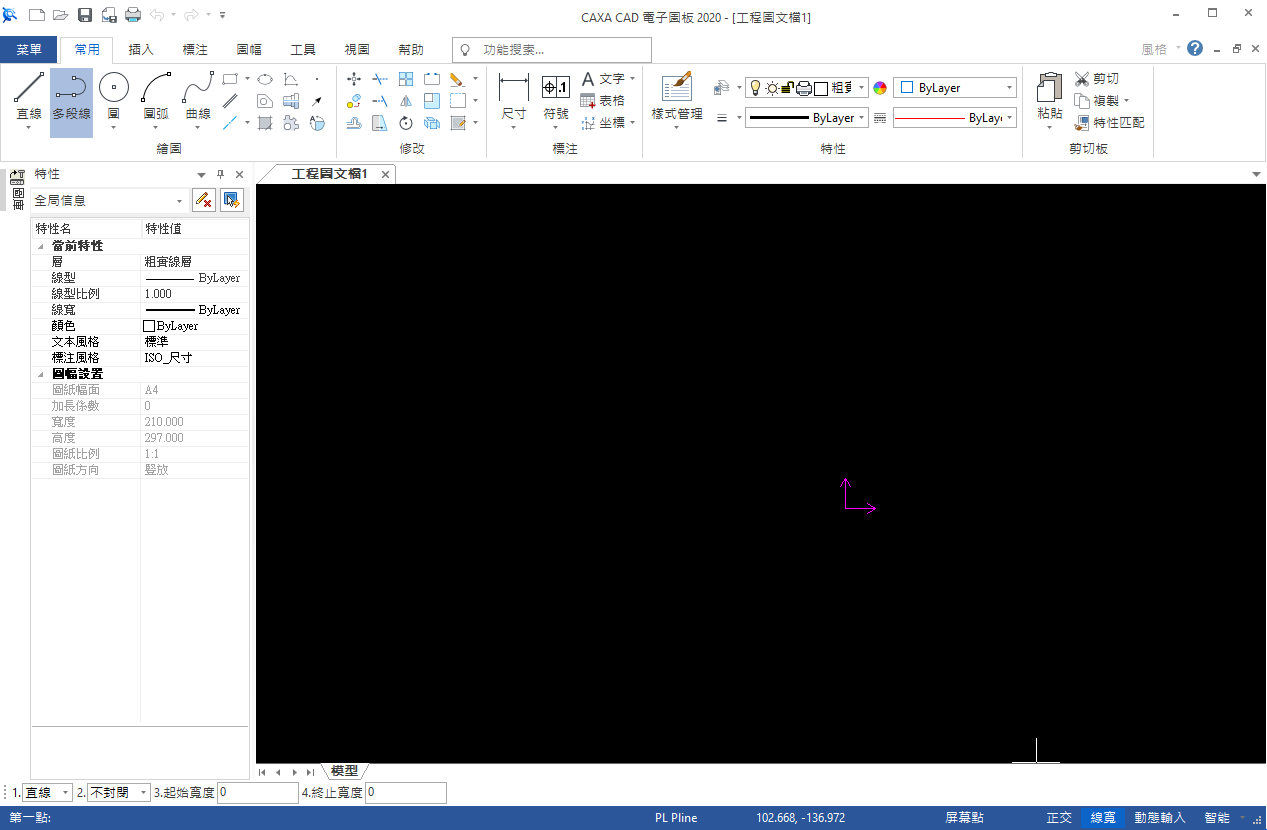Toggle 正交 ortho mode in status bar
Screen dimensions: 1267x830
click(1059, 818)
